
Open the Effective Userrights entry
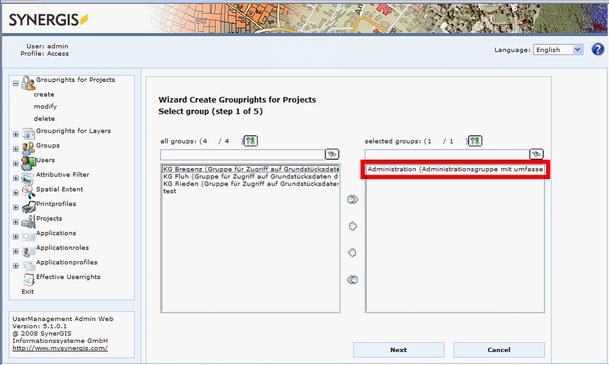68,277
